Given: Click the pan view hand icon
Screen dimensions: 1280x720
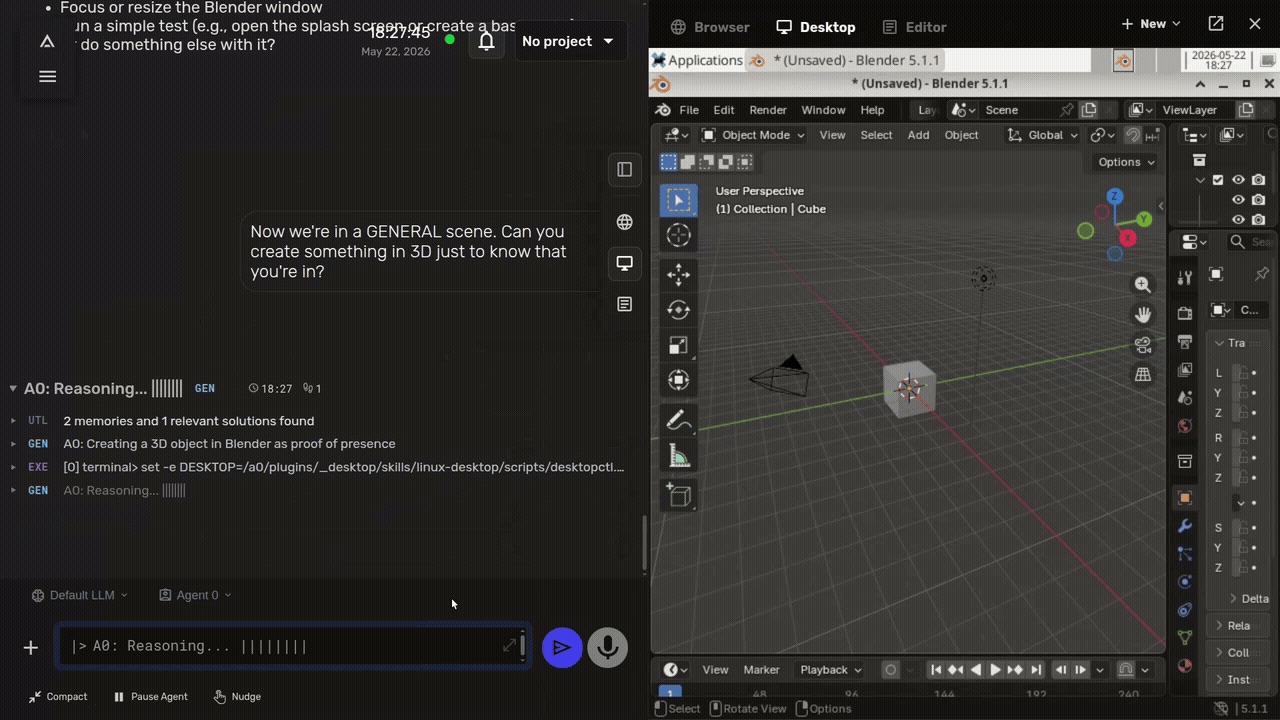Looking at the screenshot, I should pos(1143,315).
